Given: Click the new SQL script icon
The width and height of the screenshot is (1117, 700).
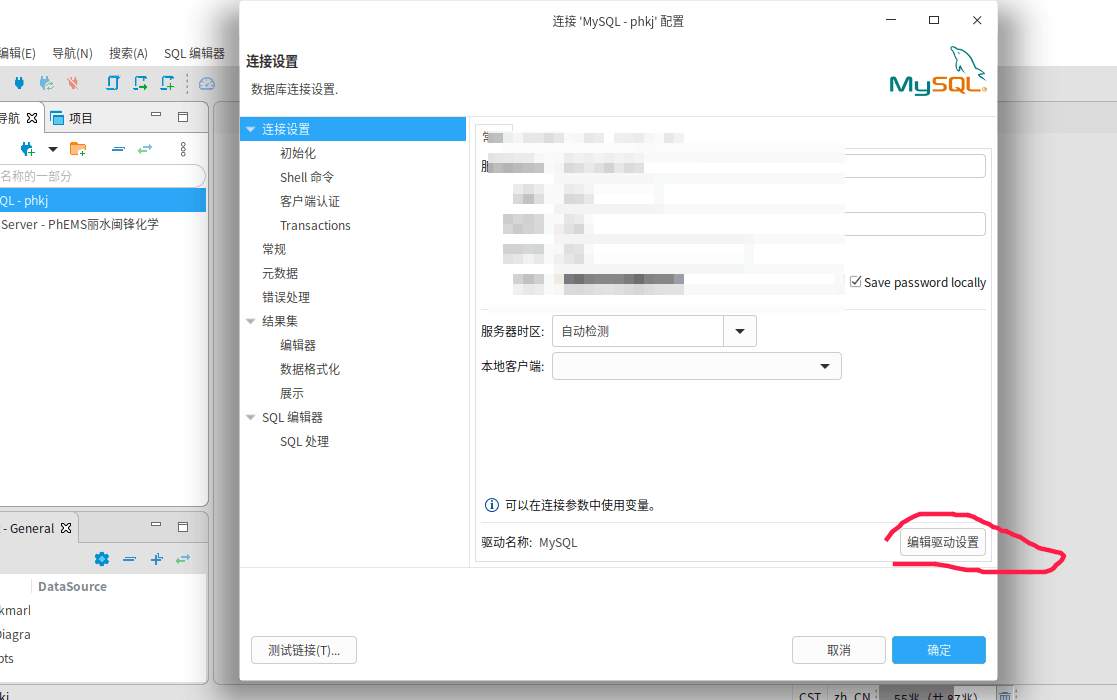Looking at the screenshot, I should 168,83.
